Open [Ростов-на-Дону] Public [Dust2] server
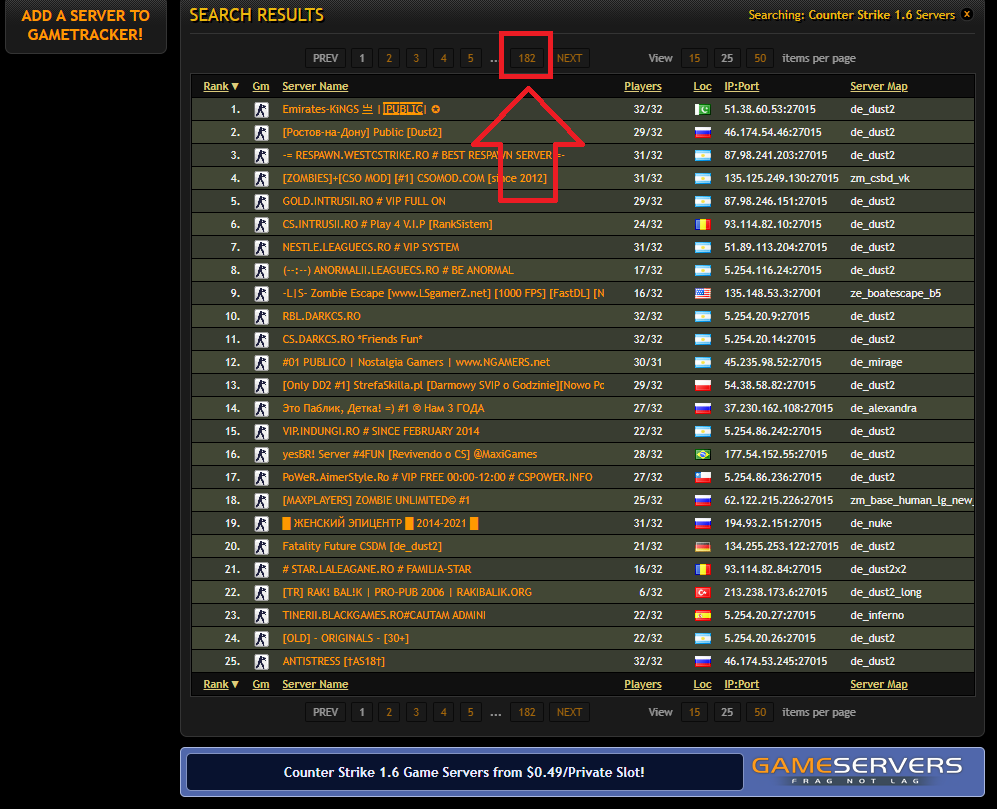 point(362,132)
